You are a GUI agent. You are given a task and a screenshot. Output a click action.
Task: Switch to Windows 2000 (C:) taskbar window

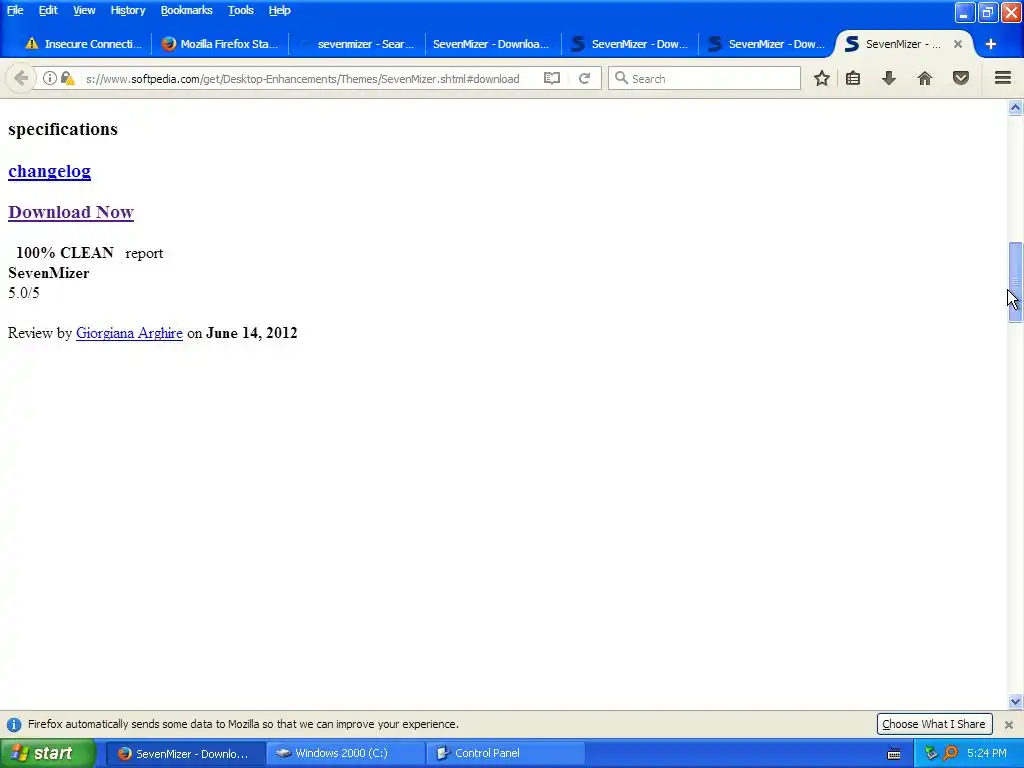(345, 754)
